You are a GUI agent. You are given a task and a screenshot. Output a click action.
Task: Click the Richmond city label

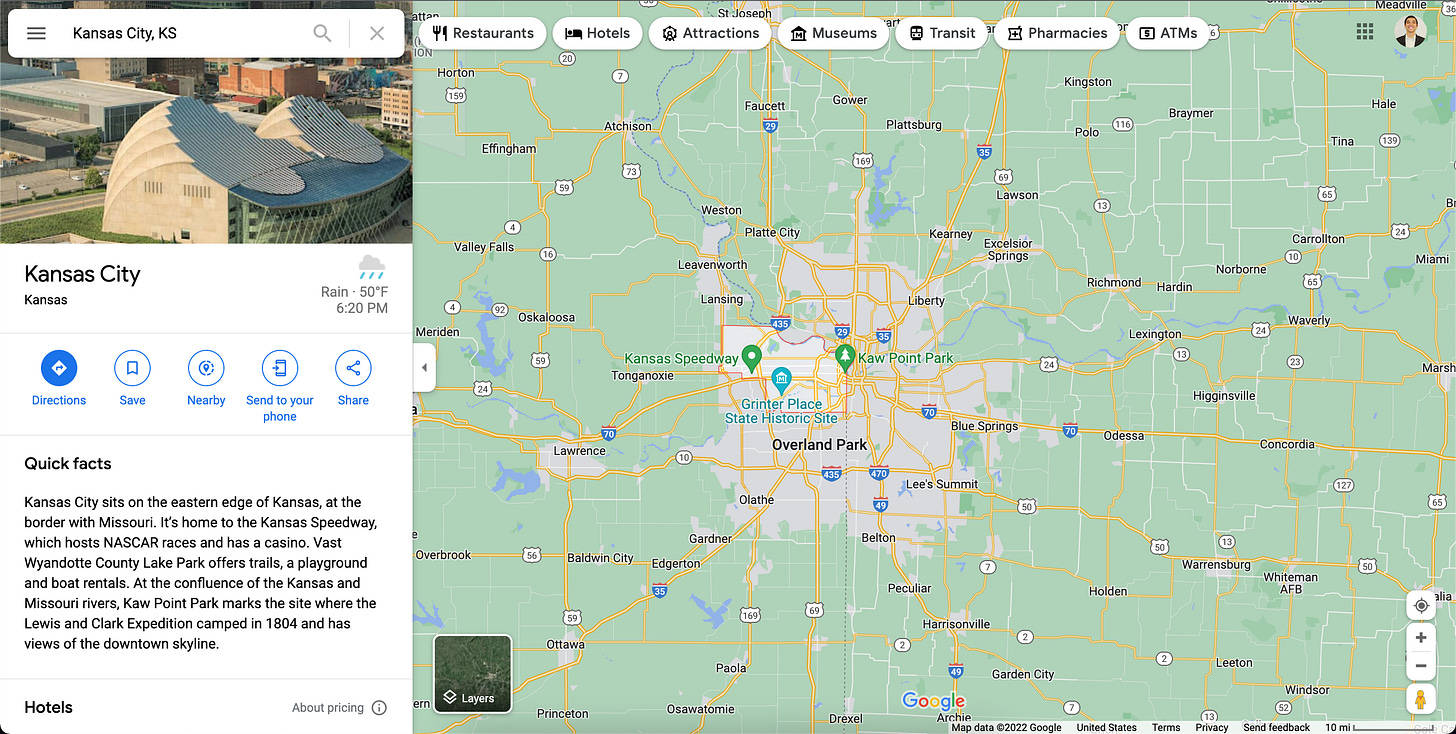point(1113,283)
